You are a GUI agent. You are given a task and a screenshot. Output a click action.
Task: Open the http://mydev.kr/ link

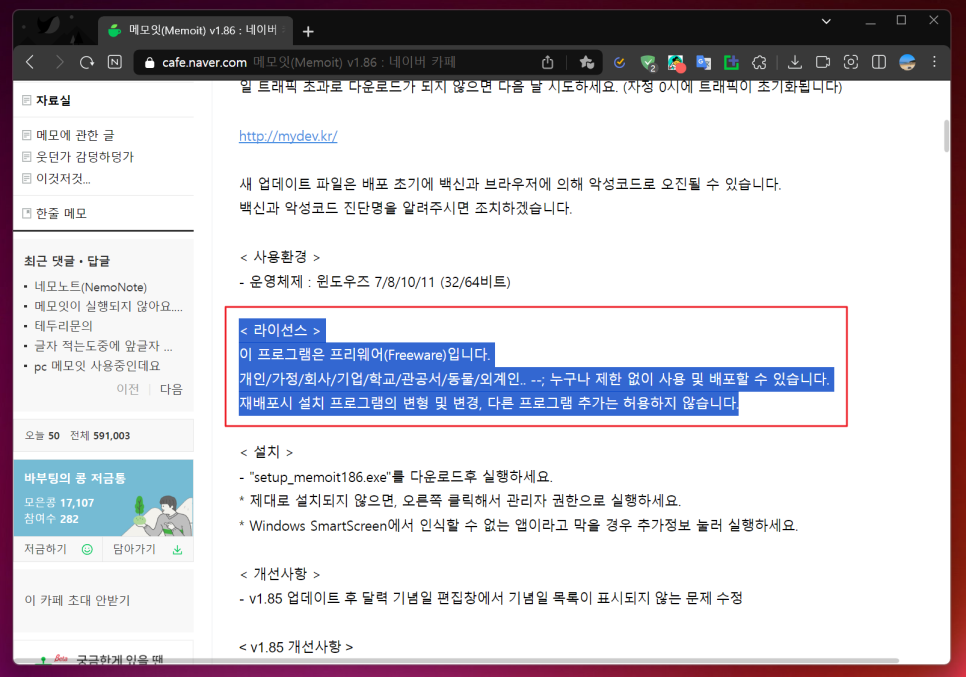point(288,136)
